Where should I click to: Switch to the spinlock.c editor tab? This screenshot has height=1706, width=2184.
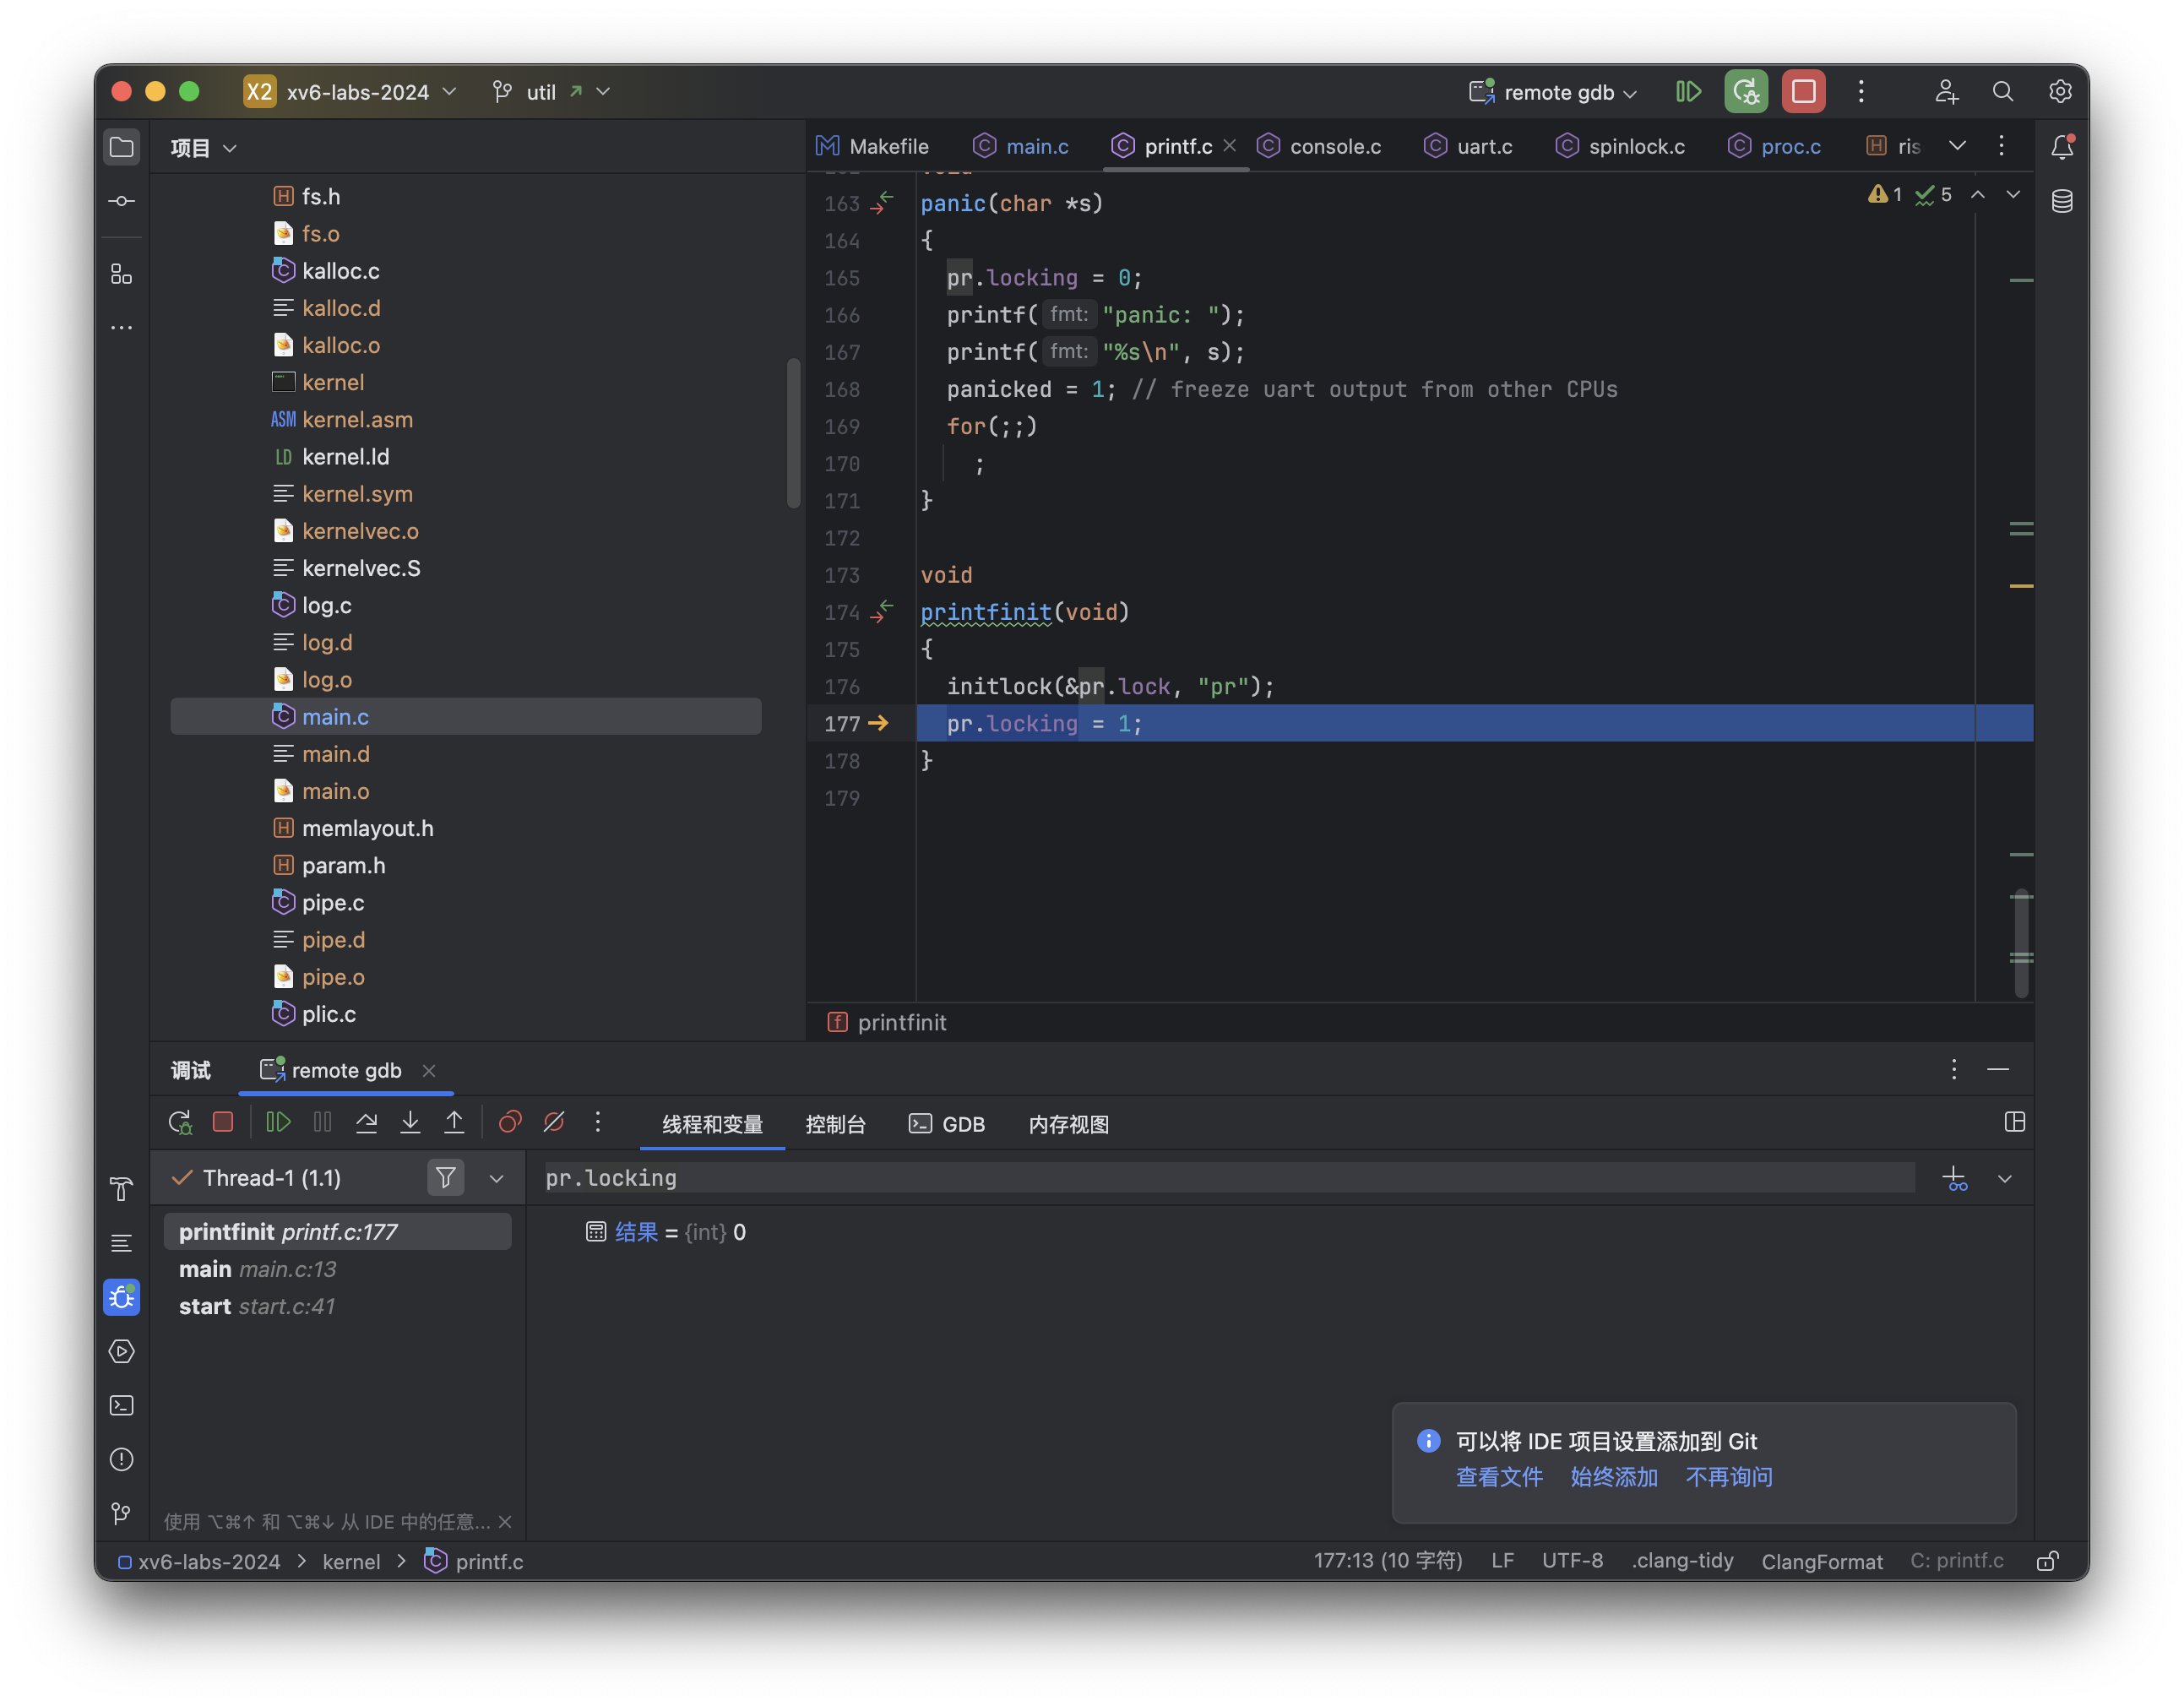pos(1635,146)
